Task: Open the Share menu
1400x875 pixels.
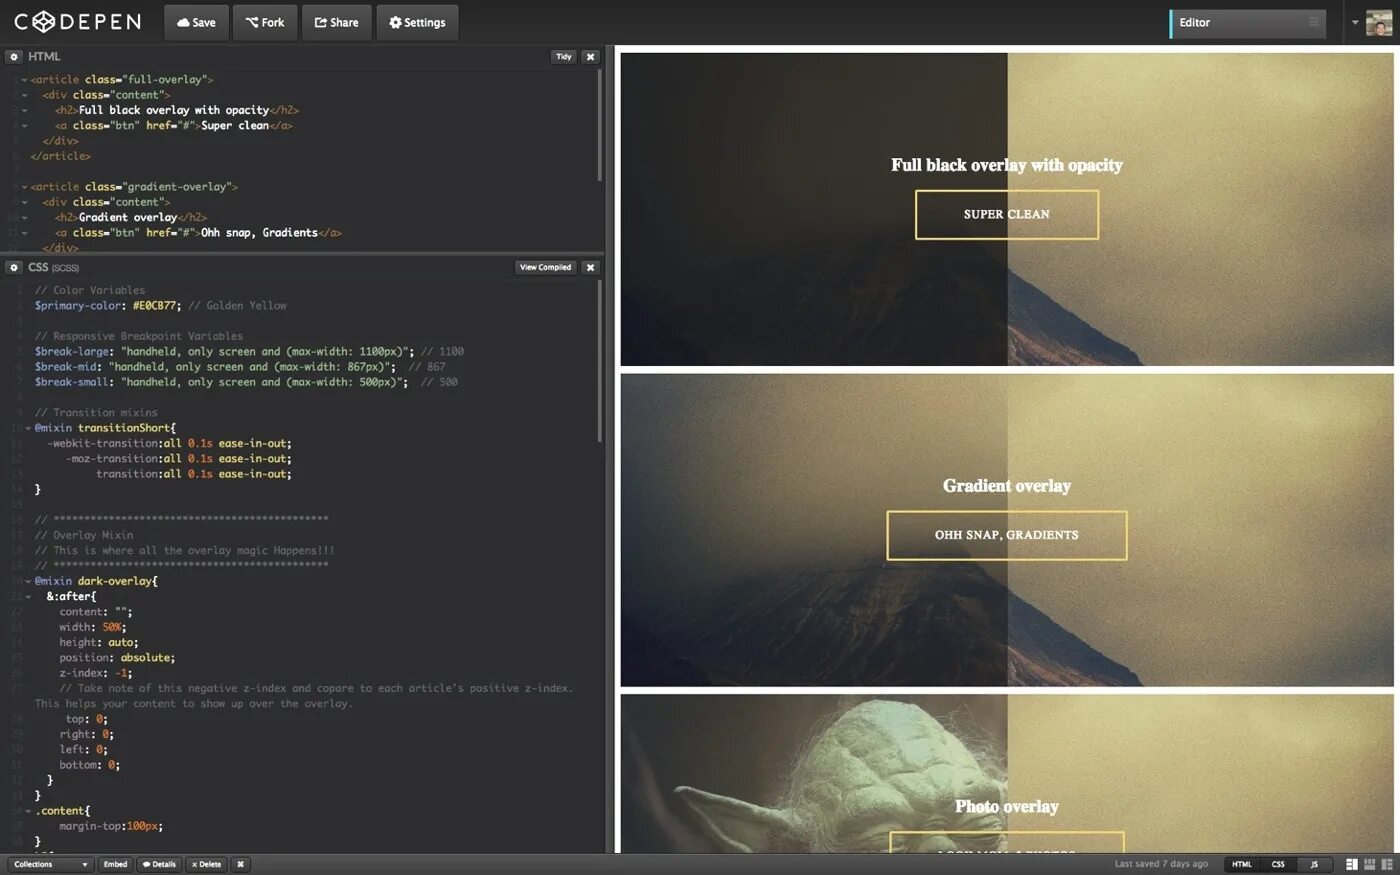Action: pyautogui.click(x=336, y=22)
